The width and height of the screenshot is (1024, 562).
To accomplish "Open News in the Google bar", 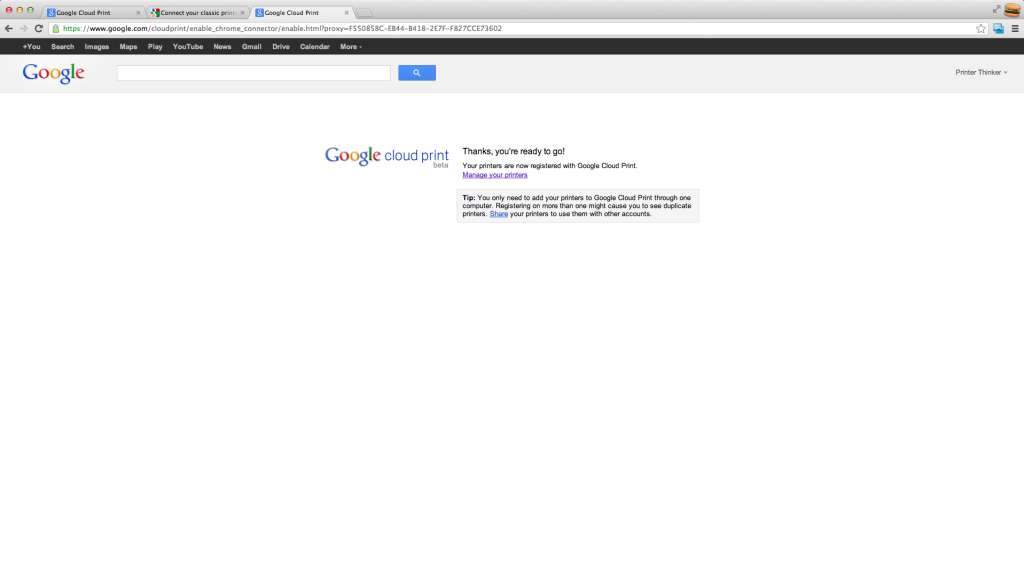I will [222, 47].
